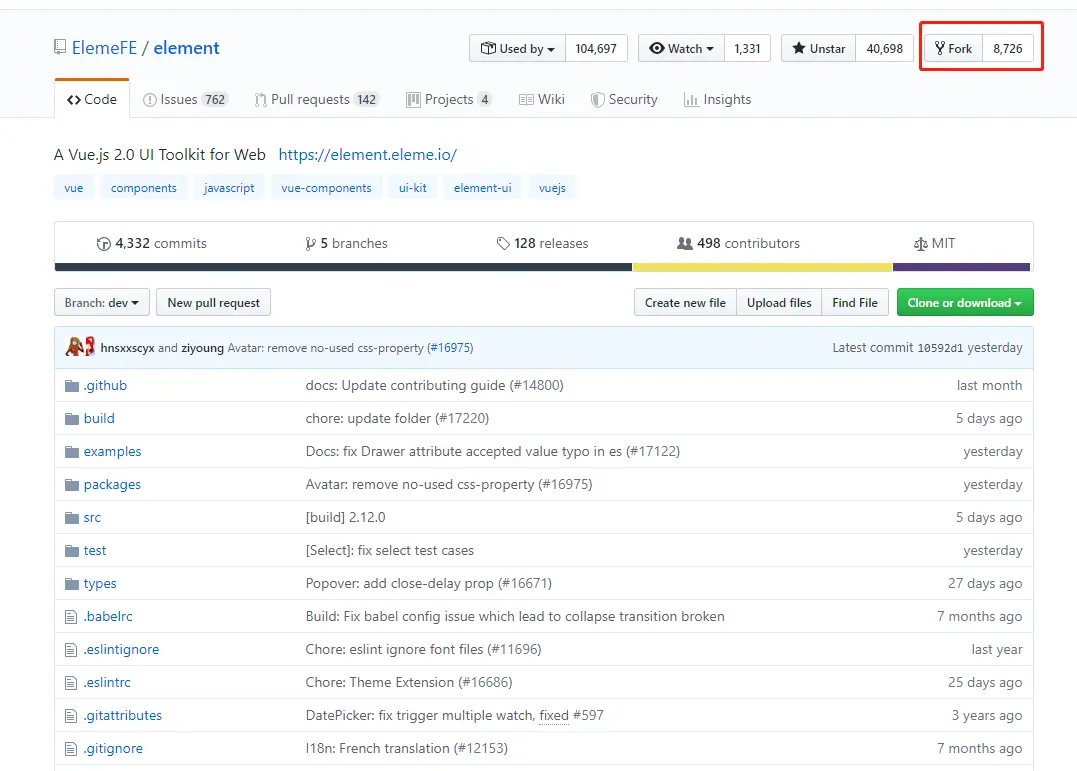Screen dimensions: 1077x771
Task: Open the ziyoung author link
Action: point(203,348)
